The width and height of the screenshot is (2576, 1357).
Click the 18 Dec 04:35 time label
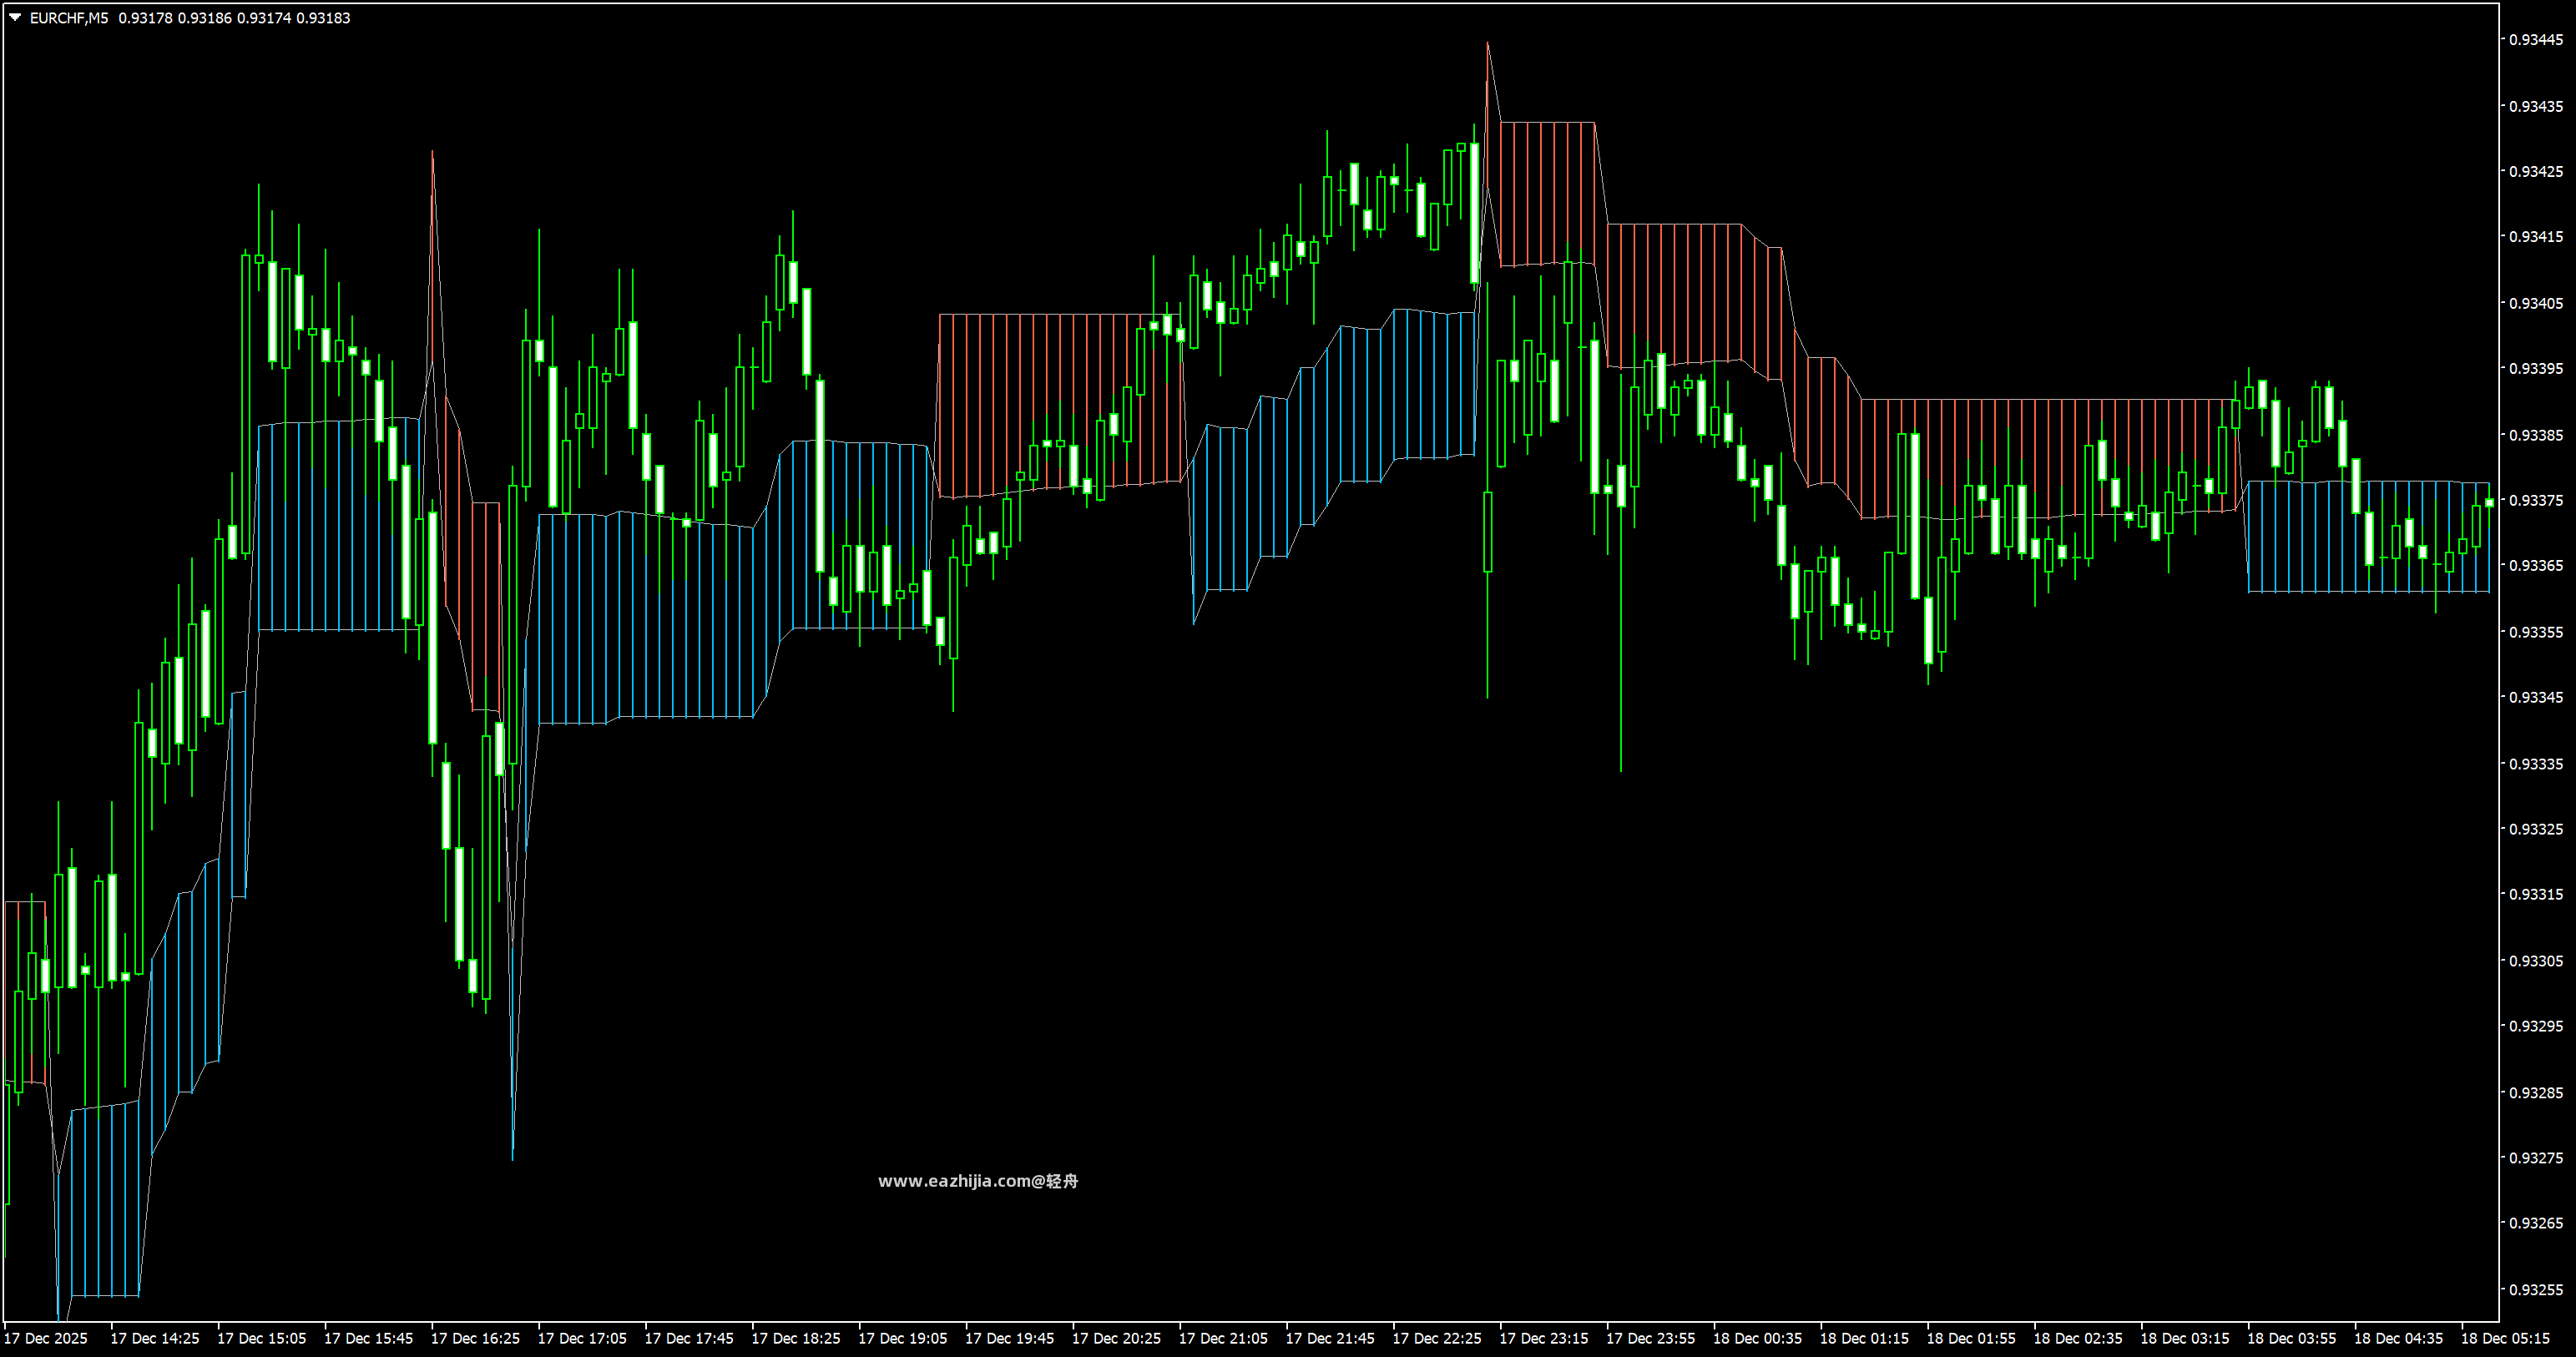pyautogui.click(x=2400, y=1338)
